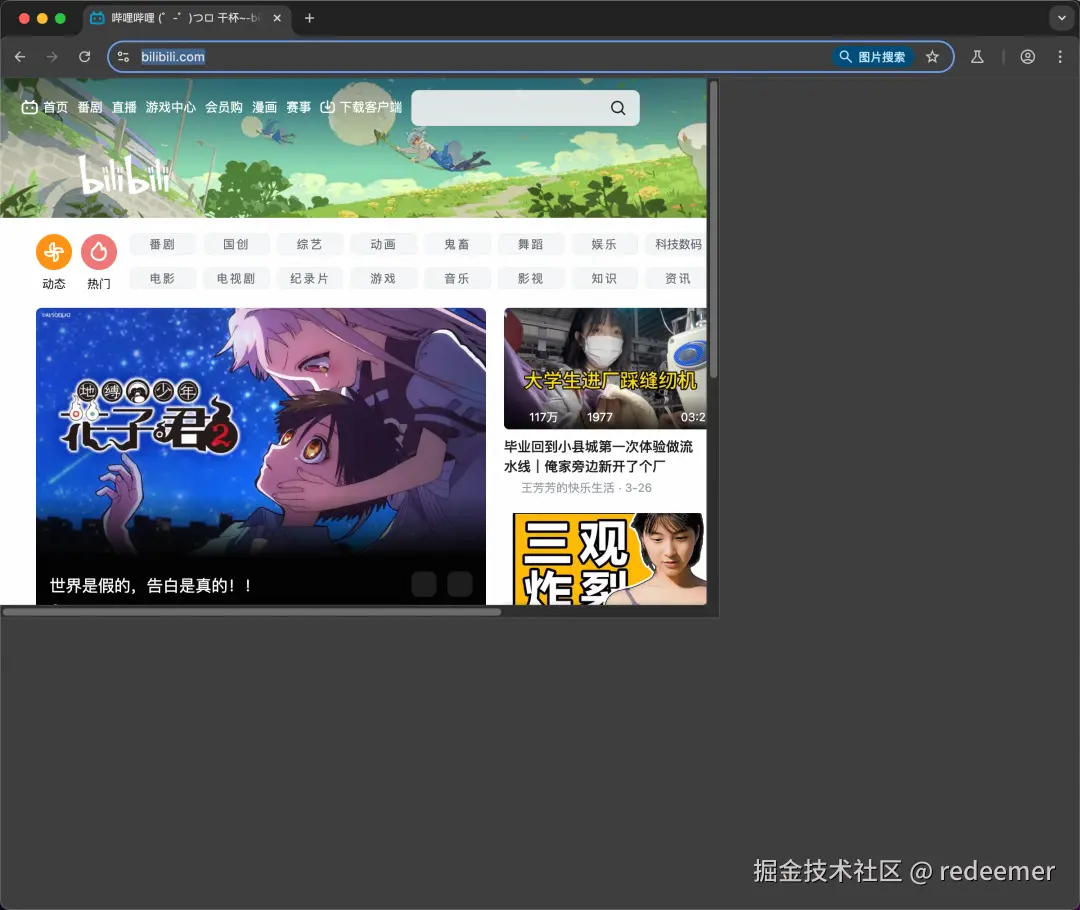Open the Chrome three-dot menu

coord(1060,57)
